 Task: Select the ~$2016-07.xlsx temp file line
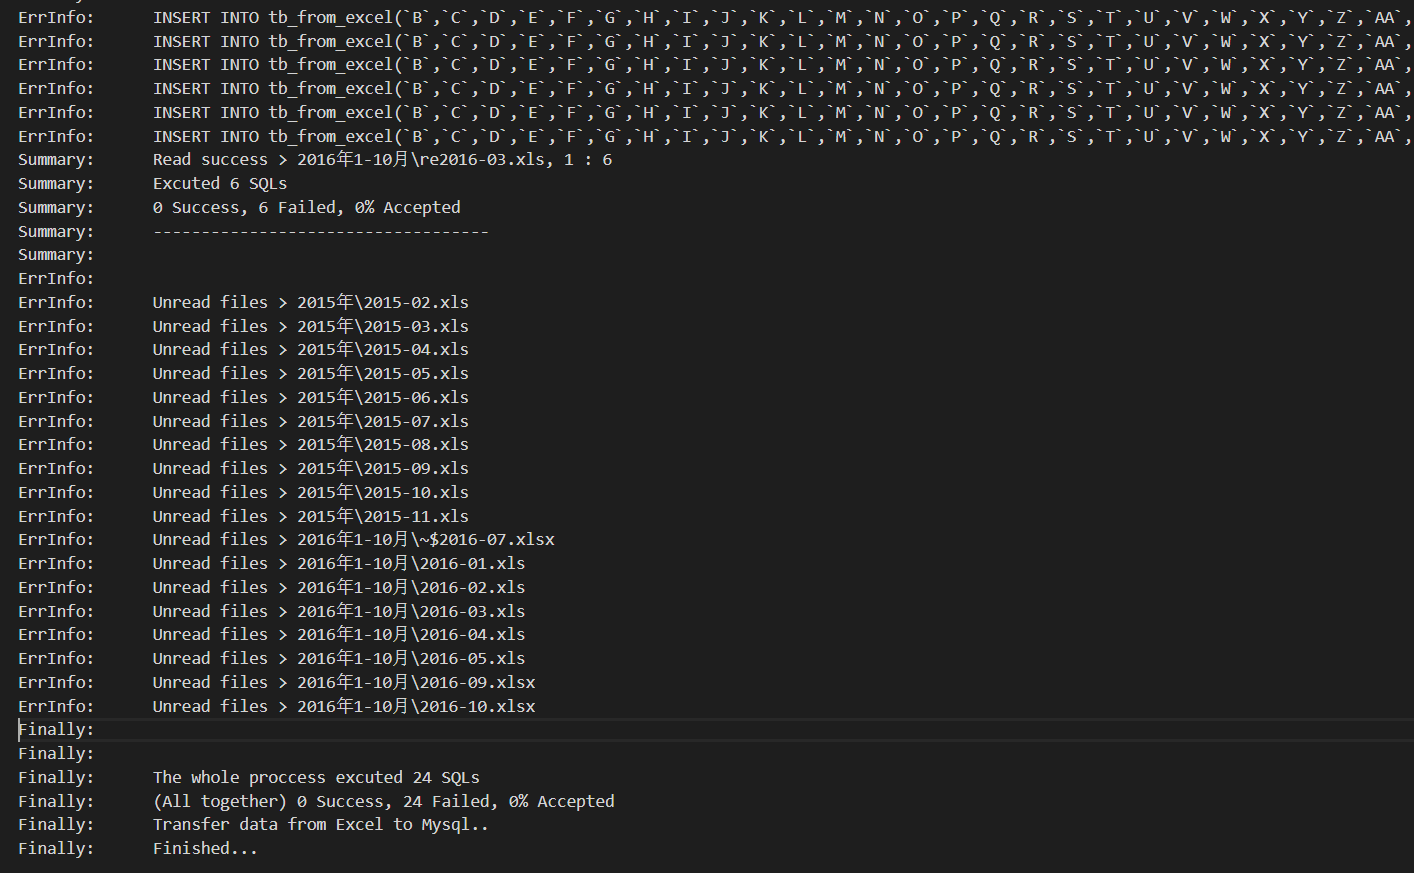tap(354, 540)
